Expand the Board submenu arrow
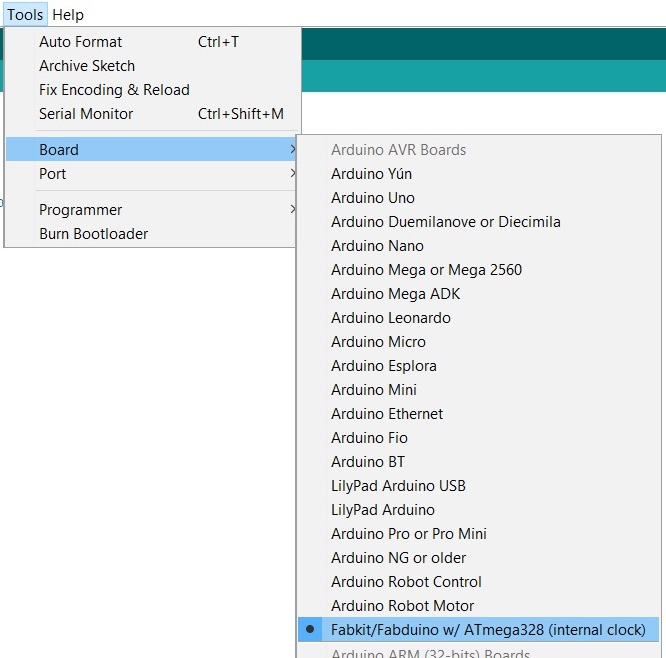 (x=292, y=150)
